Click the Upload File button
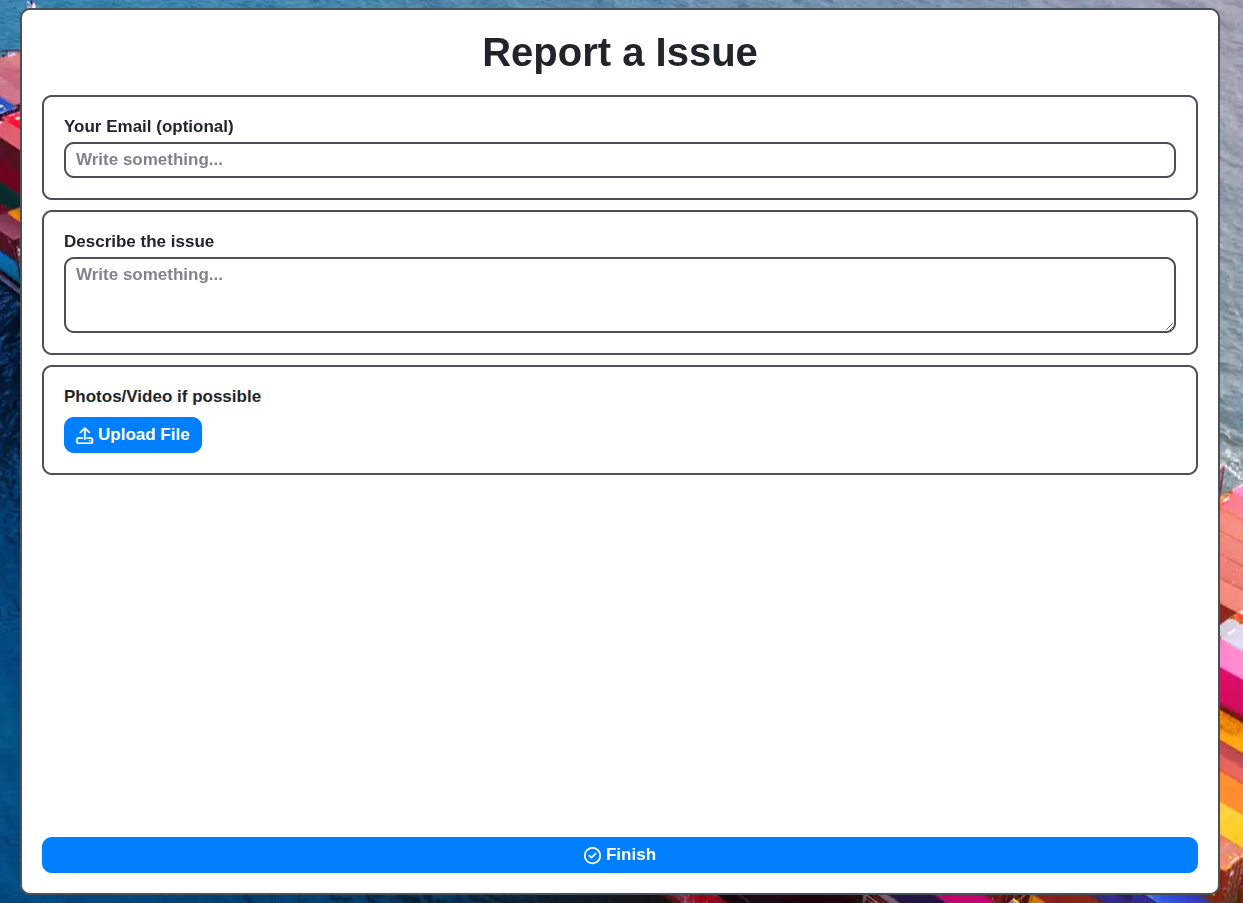This screenshot has width=1243, height=903. [x=132, y=434]
